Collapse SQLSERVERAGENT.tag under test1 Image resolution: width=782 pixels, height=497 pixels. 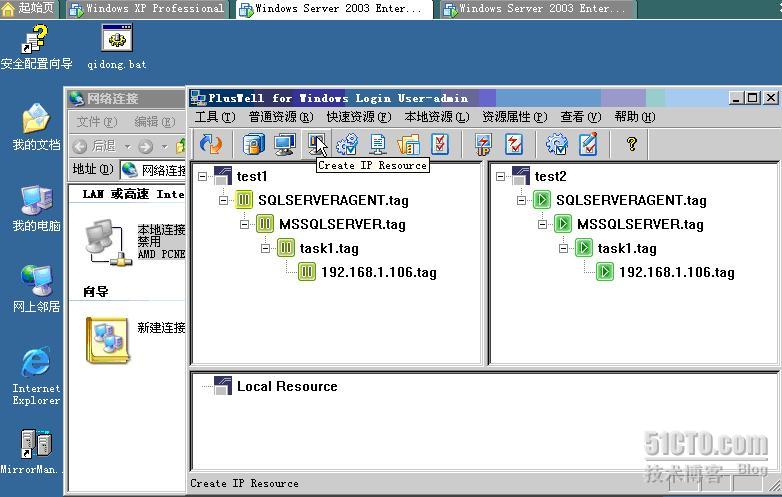pyautogui.click(x=223, y=200)
